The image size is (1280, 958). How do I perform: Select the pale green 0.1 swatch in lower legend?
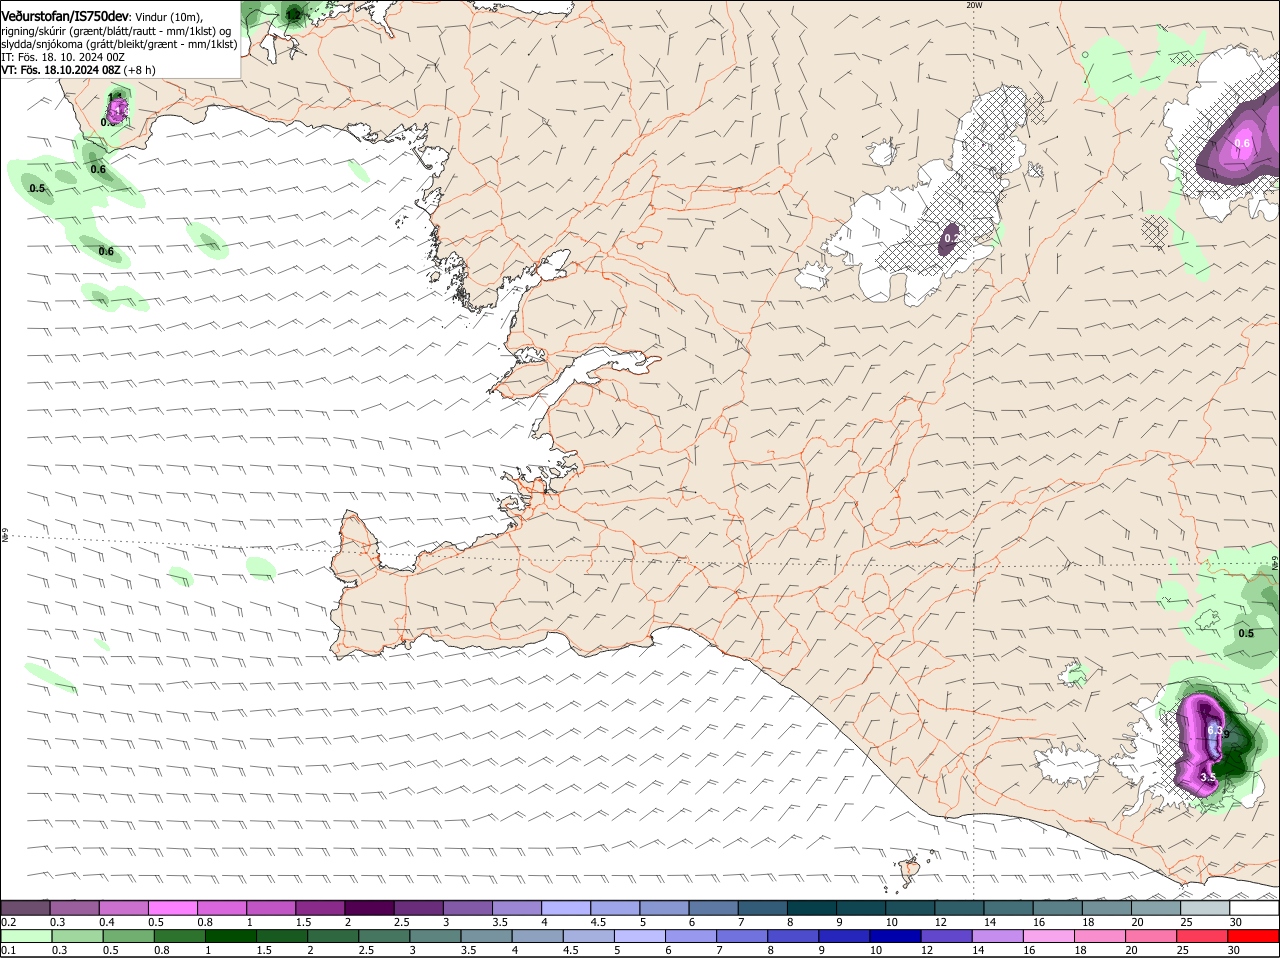25,935
